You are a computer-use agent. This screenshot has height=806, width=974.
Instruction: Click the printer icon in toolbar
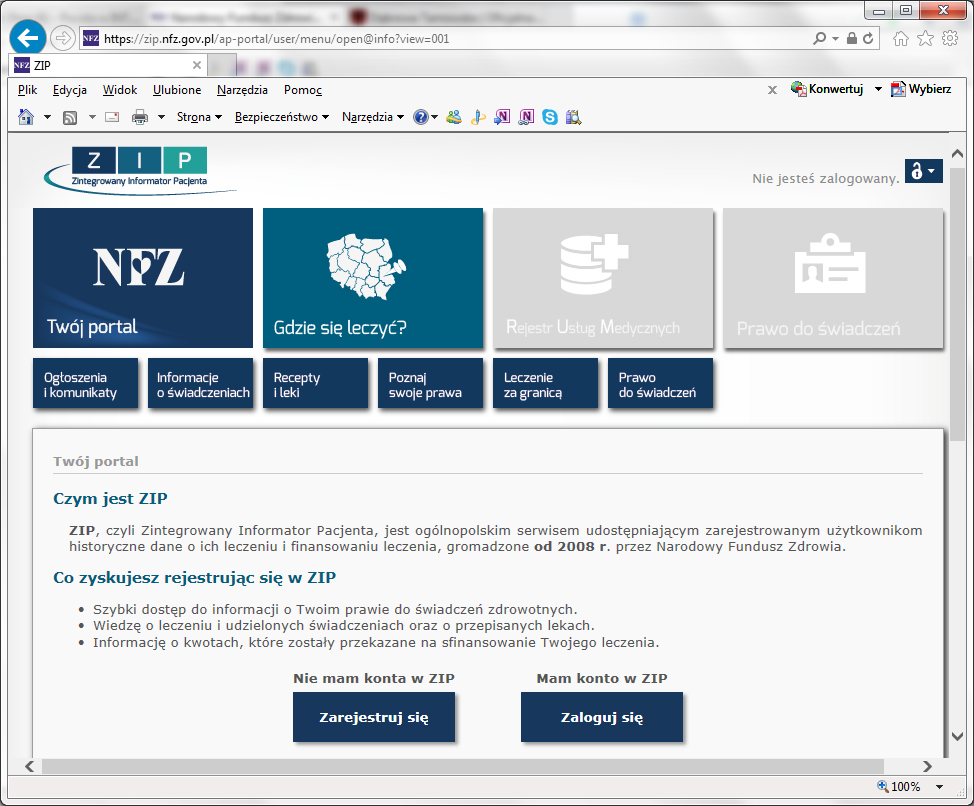(x=140, y=117)
